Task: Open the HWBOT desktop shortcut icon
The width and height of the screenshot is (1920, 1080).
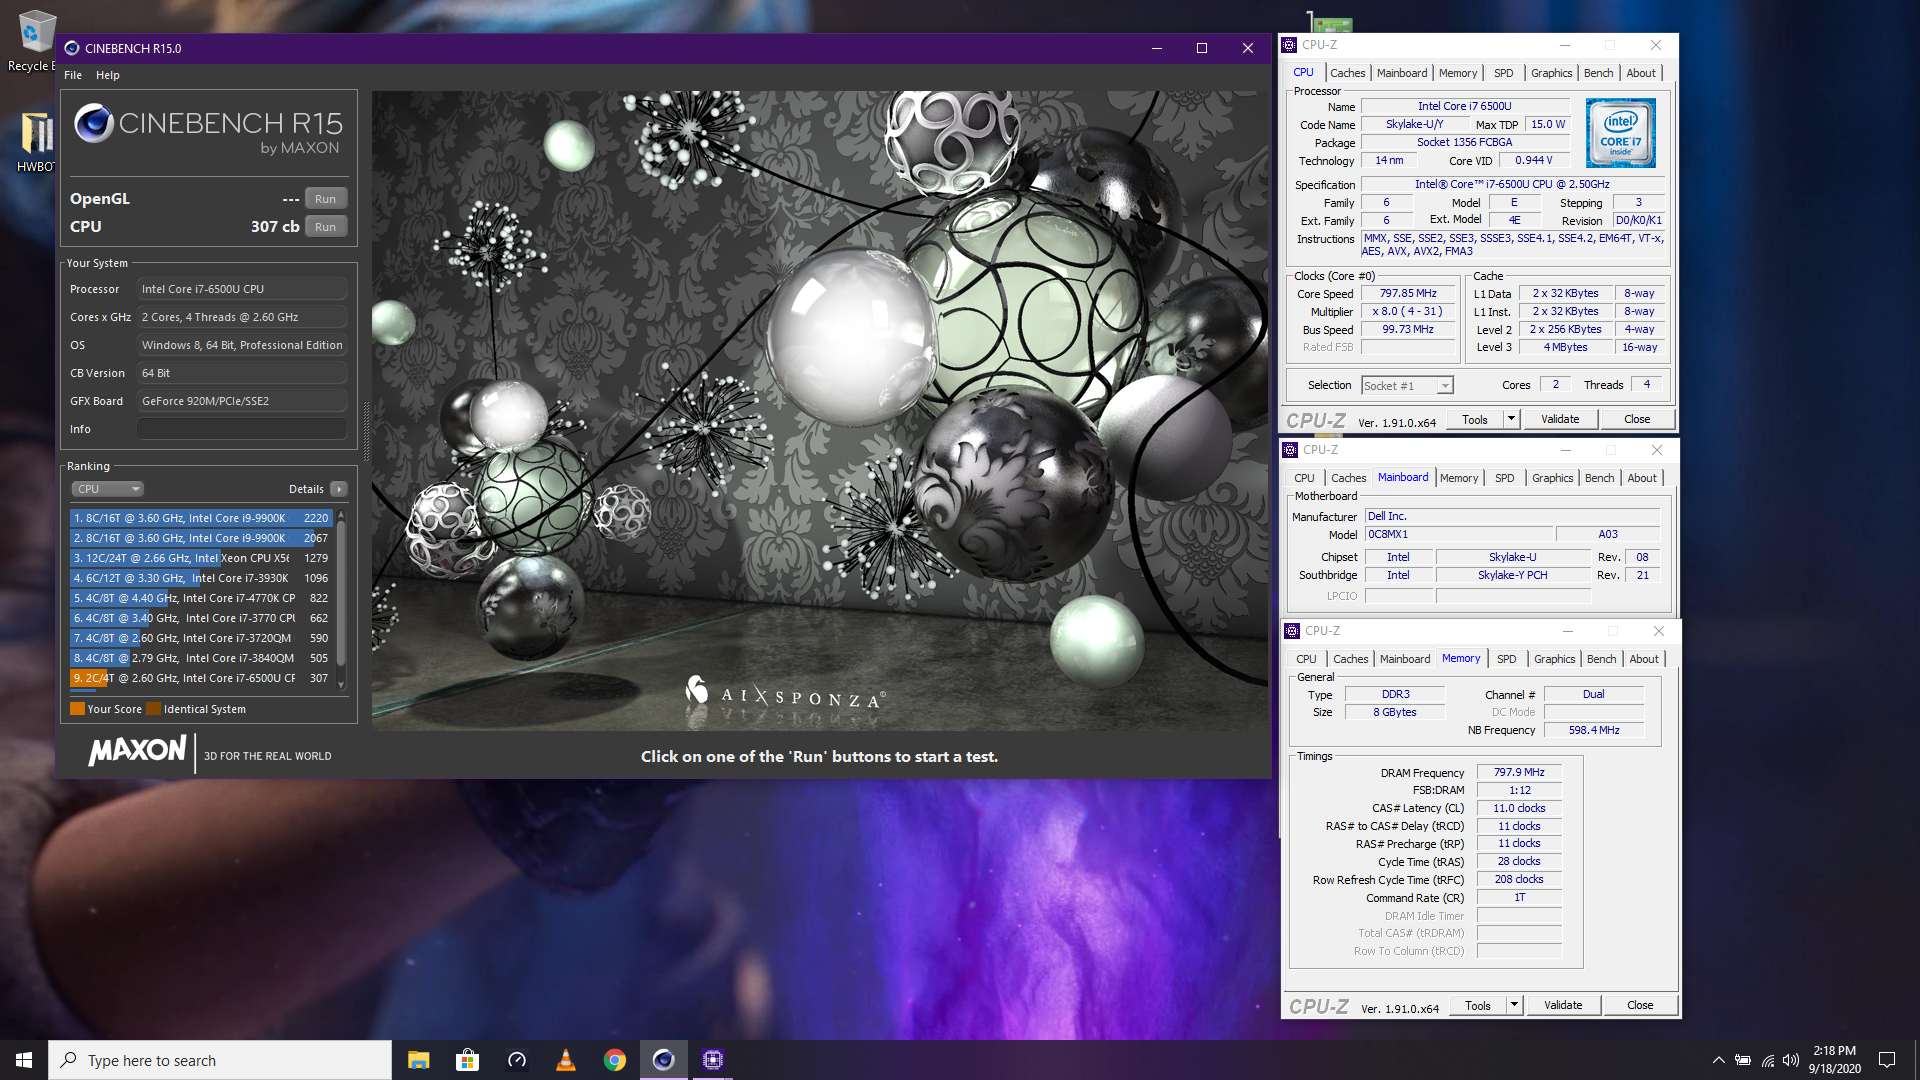Action: pos(35,140)
